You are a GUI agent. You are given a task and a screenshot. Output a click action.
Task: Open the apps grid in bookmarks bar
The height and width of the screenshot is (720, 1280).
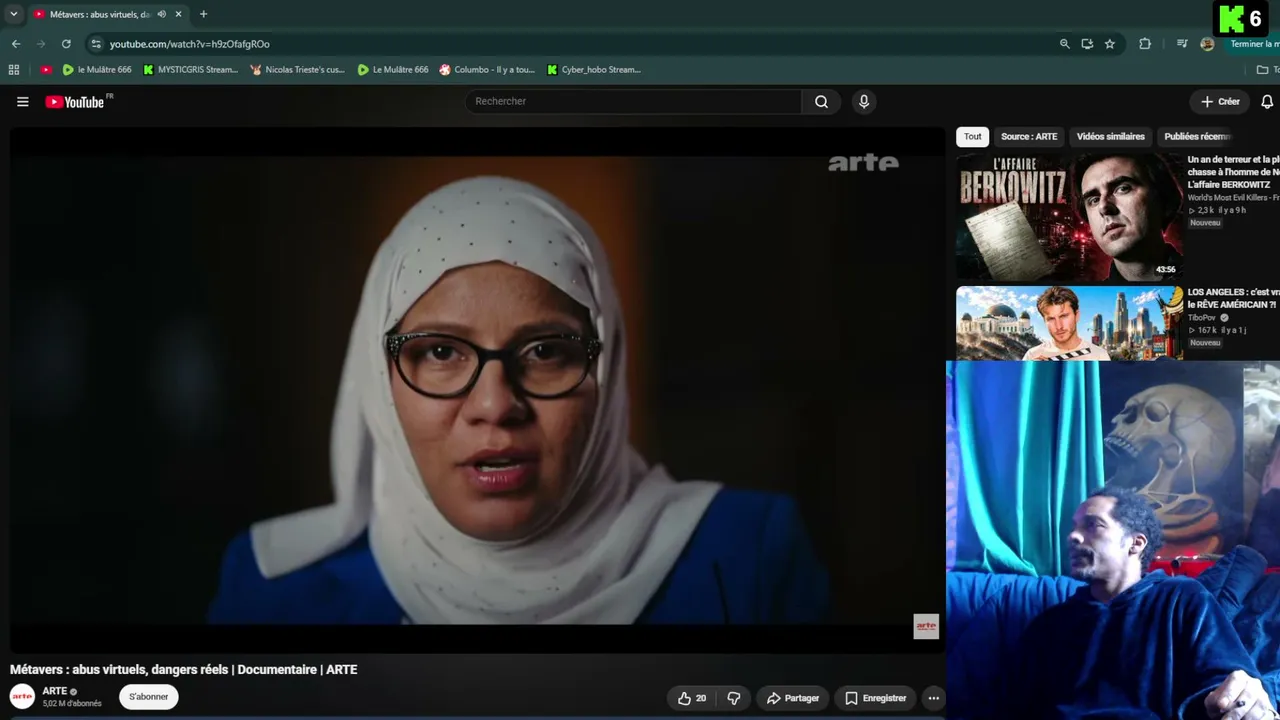14,70
